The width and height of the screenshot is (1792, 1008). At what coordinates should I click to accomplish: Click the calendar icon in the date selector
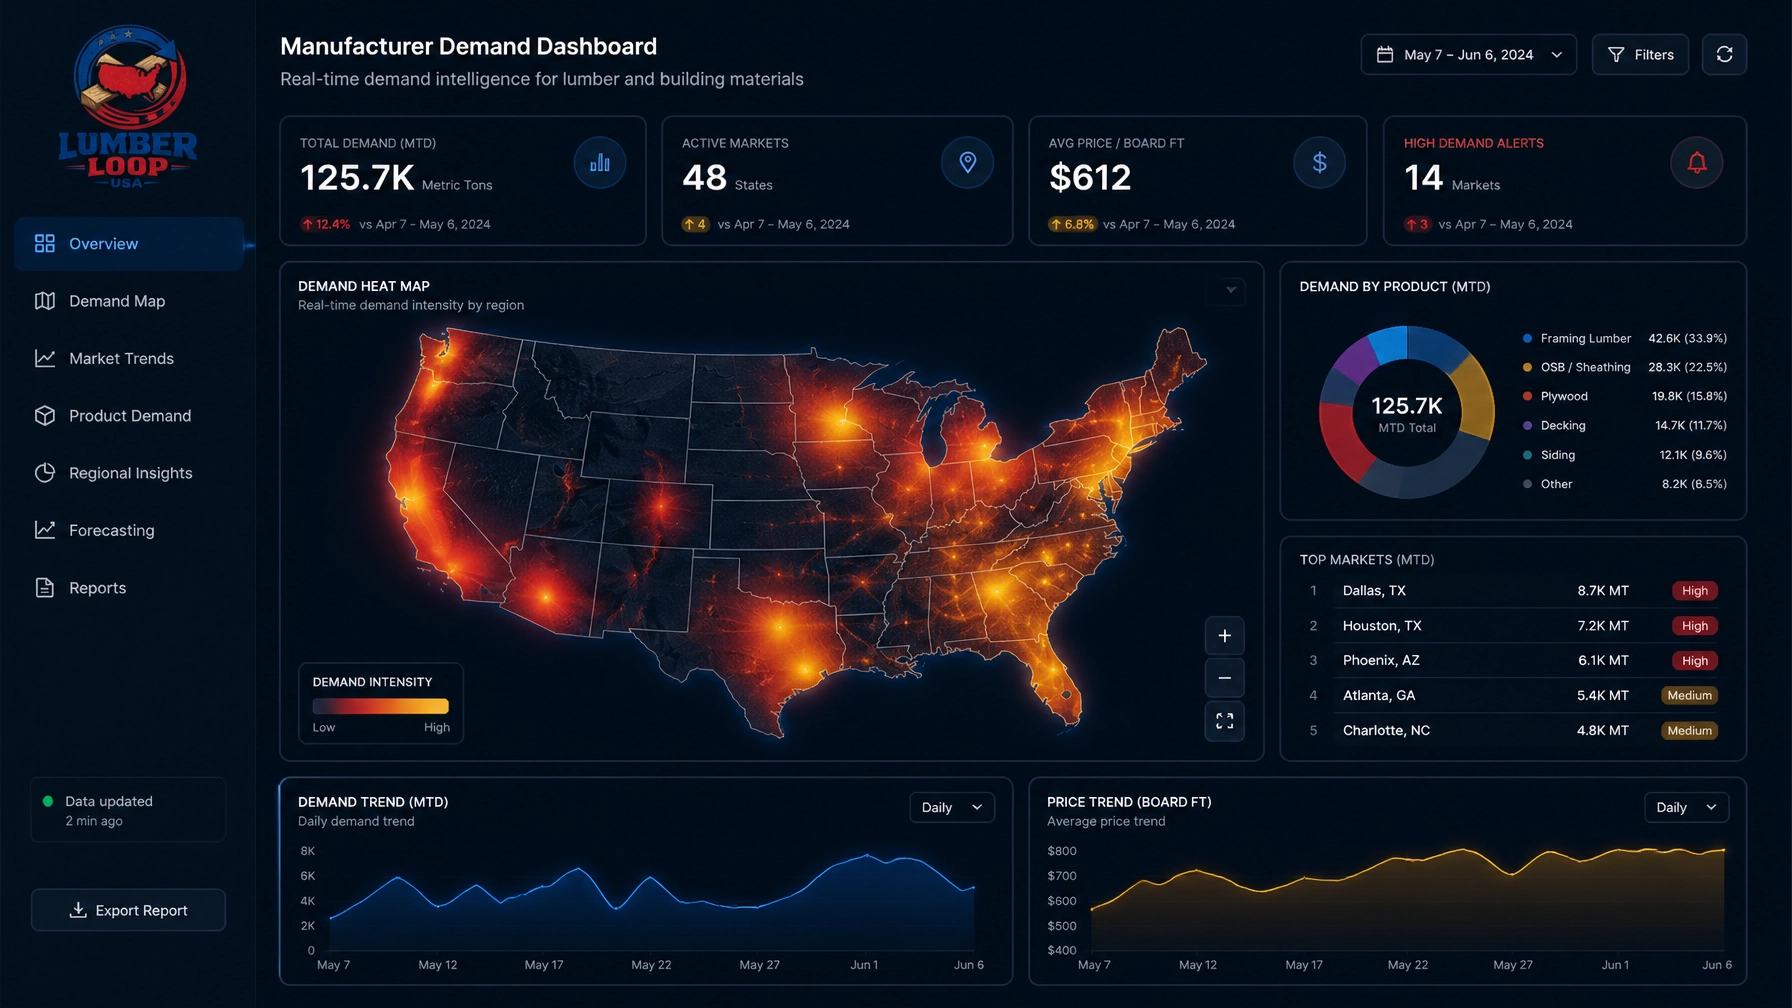[x=1385, y=55]
